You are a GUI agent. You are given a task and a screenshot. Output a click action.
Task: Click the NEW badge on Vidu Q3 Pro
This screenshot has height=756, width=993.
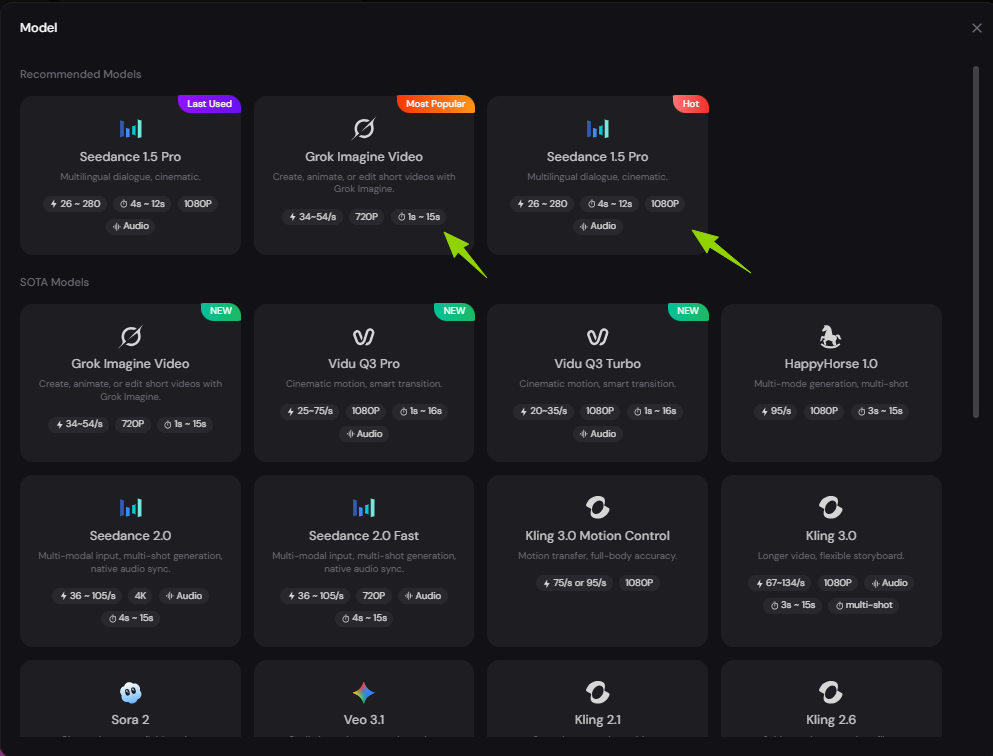click(x=454, y=311)
